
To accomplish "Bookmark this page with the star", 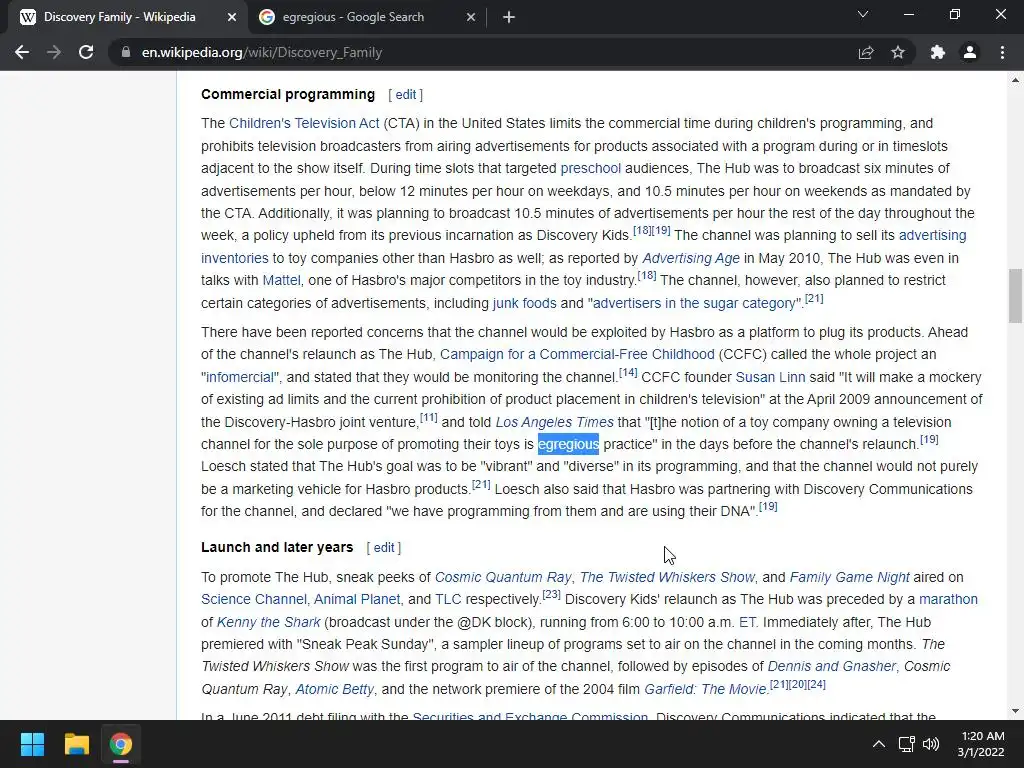I will [x=898, y=52].
